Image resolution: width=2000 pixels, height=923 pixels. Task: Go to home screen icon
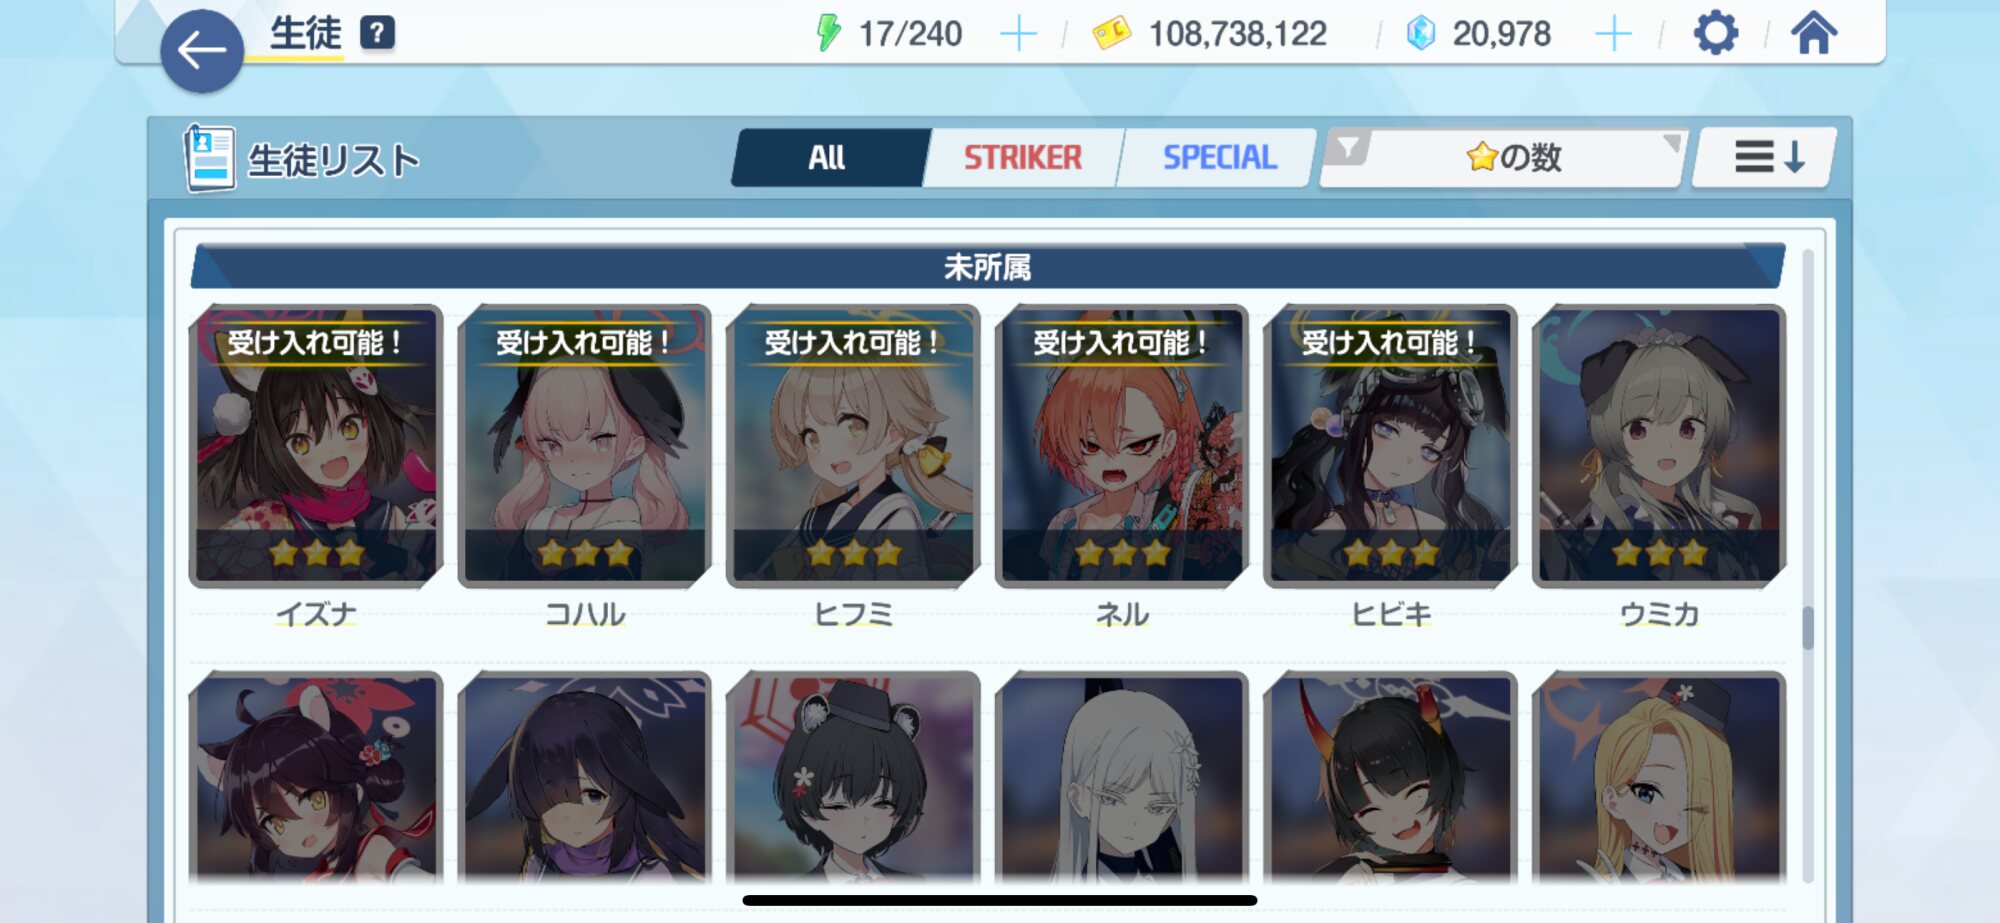(1814, 33)
